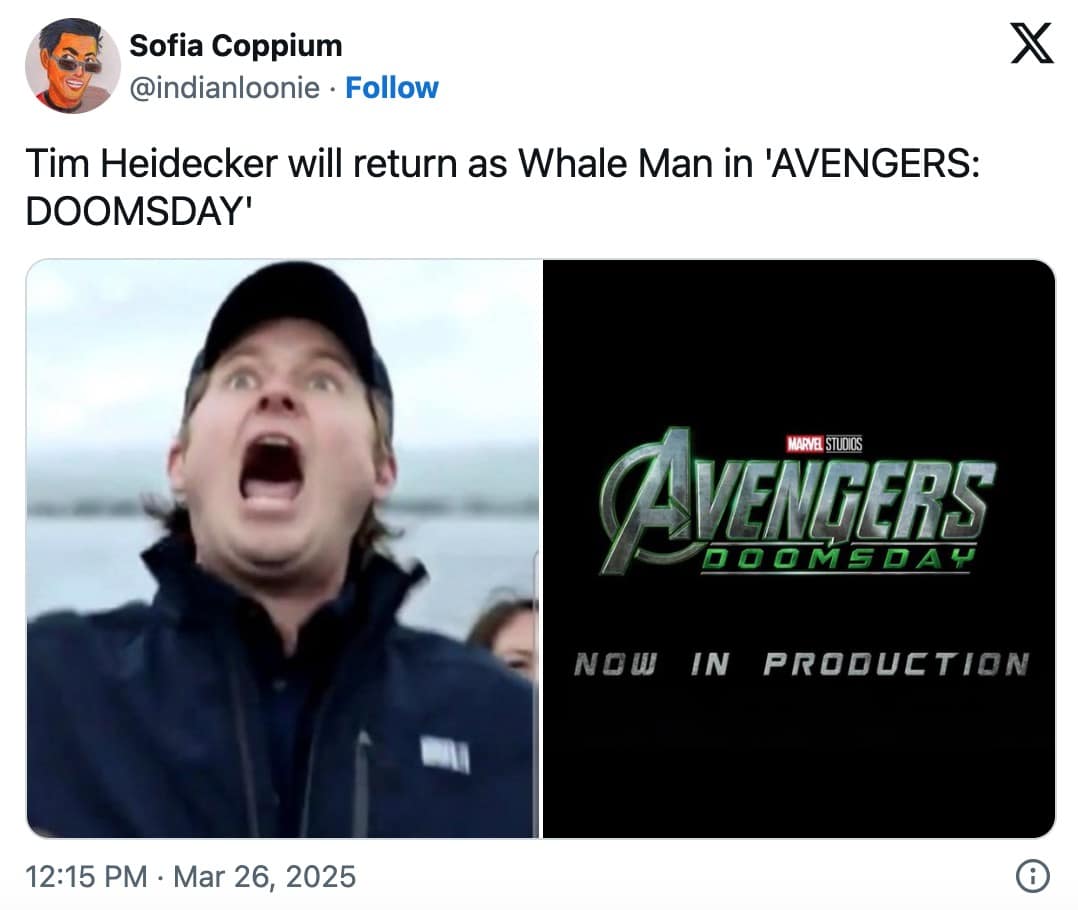Open the left image attachment full-size
Image resolution: width=1078 pixels, height=910 pixels.
pos(280,550)
